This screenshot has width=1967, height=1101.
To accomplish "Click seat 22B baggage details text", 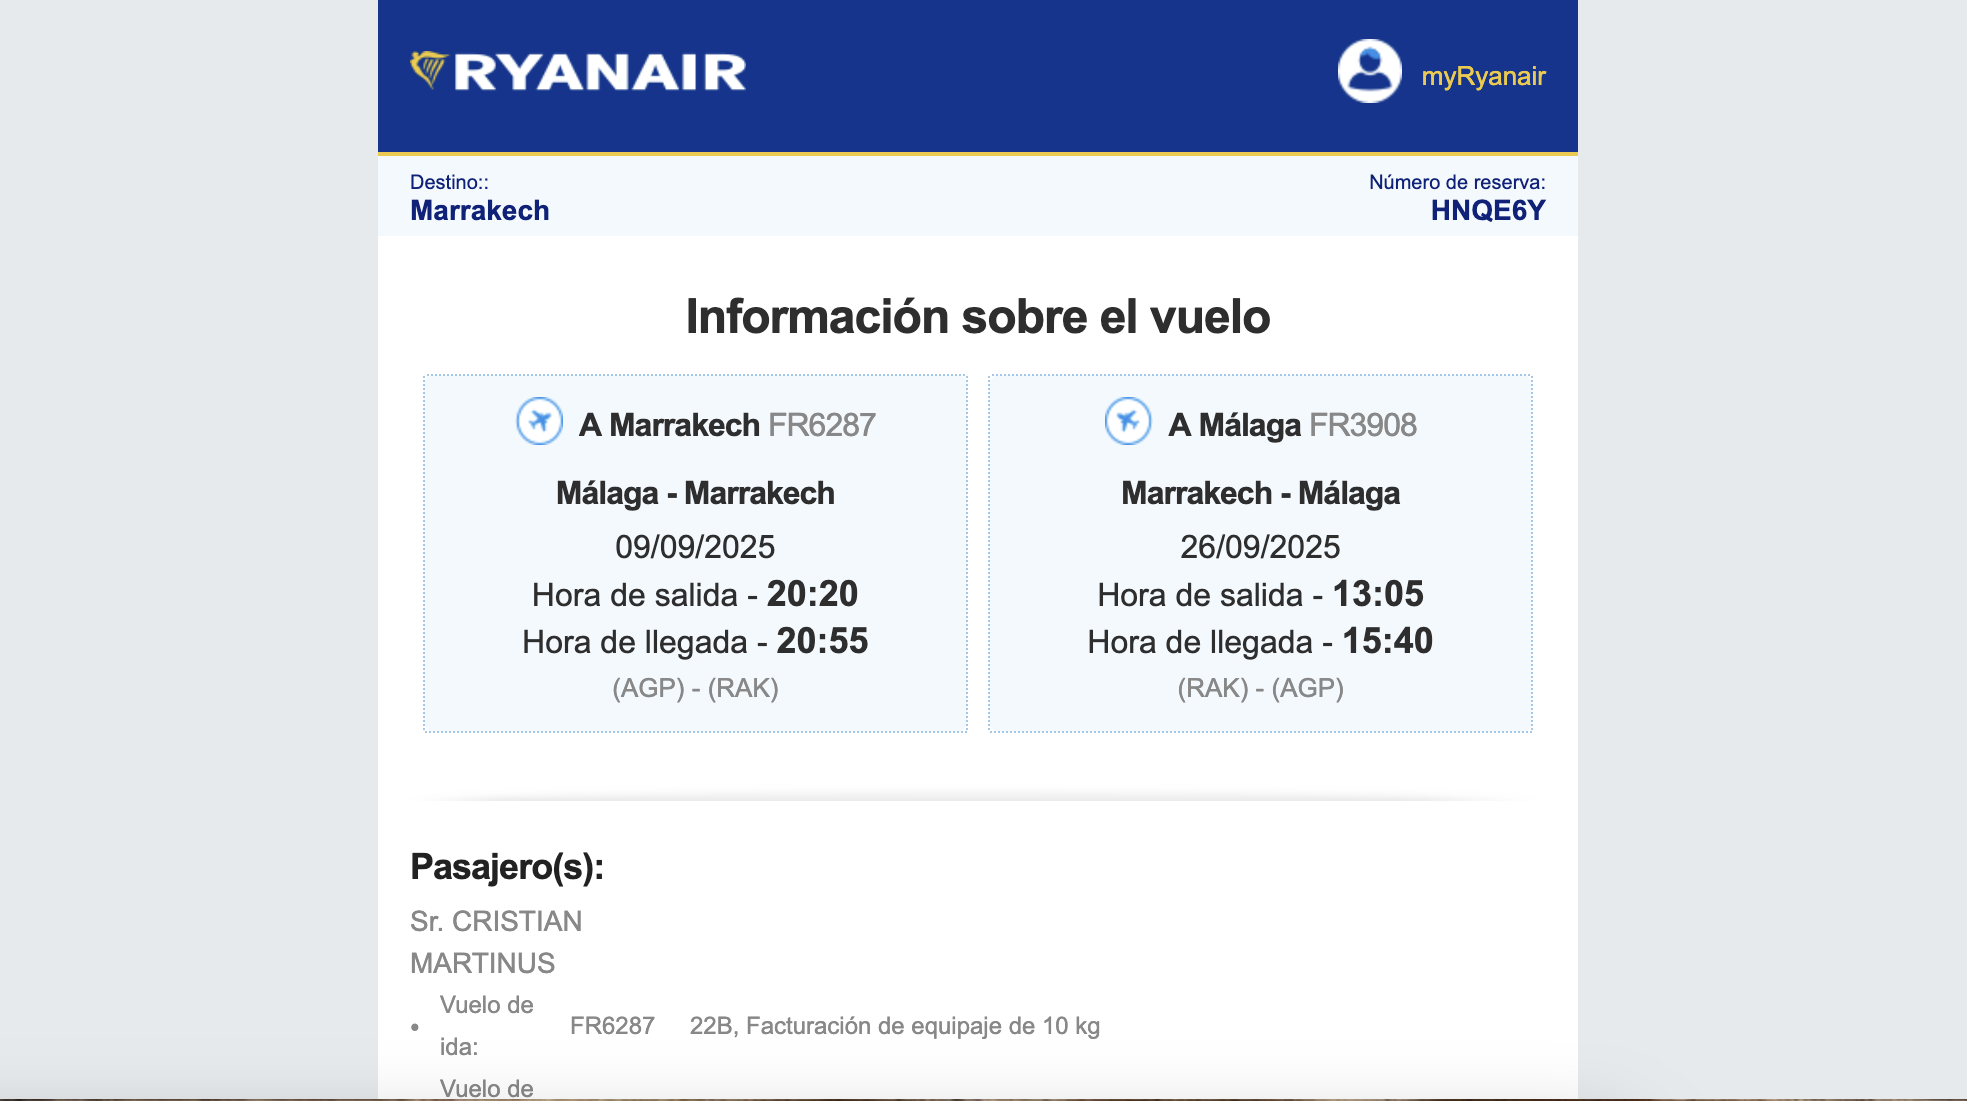I will pos(894,1026).
